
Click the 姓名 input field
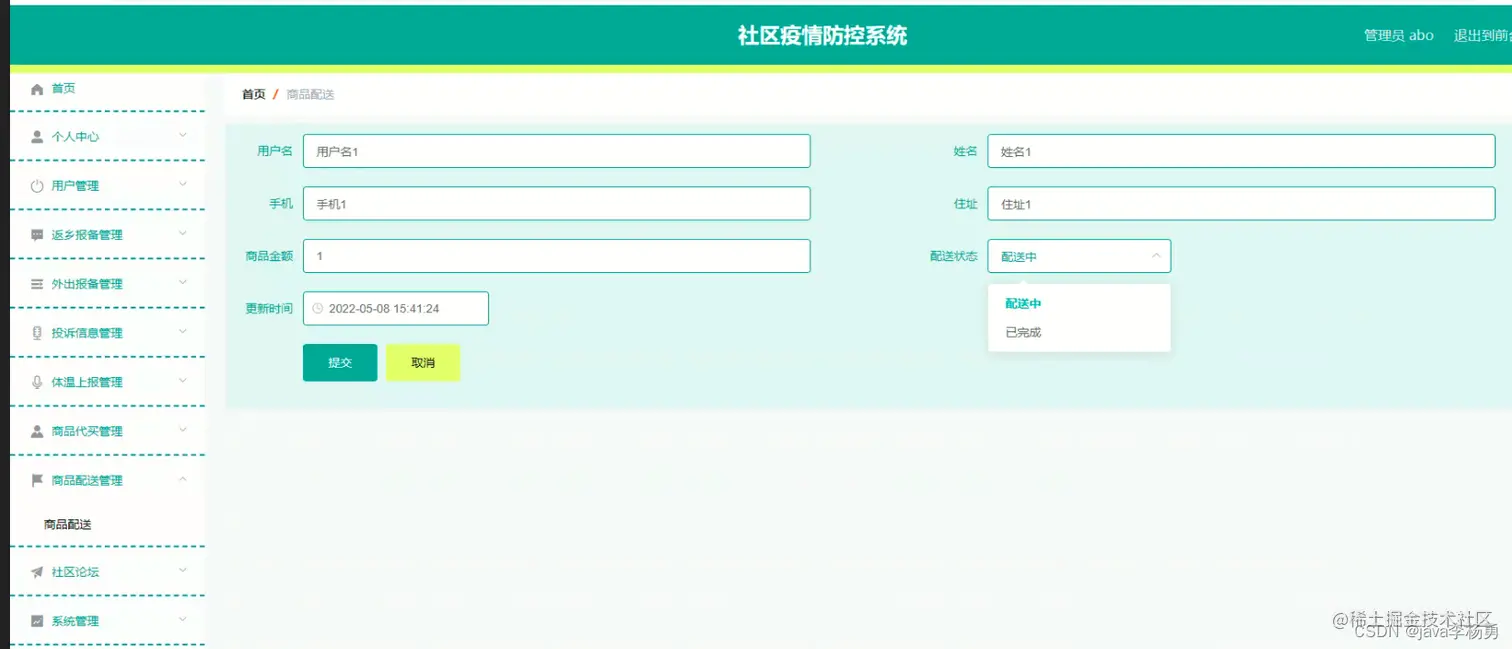tap(1241, 151)
